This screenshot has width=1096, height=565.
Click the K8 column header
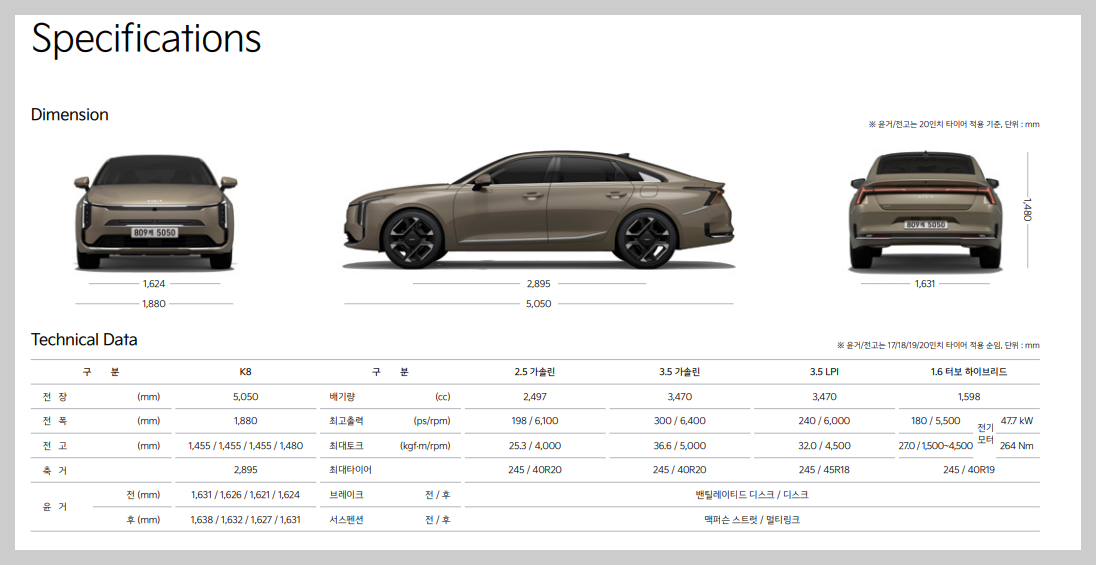coord(245,372)
